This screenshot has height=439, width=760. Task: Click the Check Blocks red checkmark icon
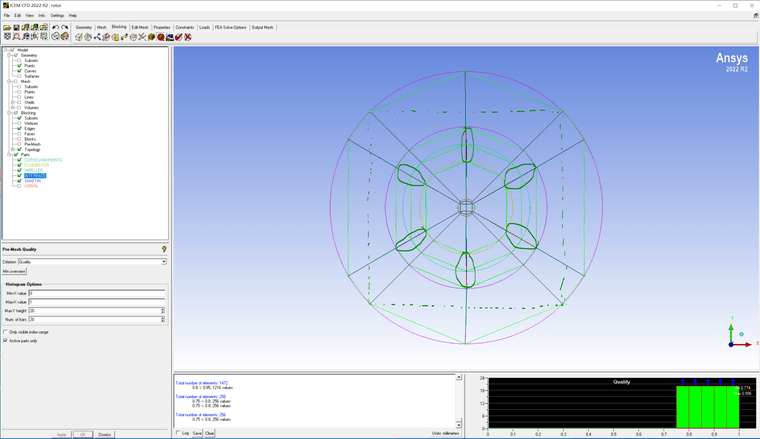click(179, 37)
